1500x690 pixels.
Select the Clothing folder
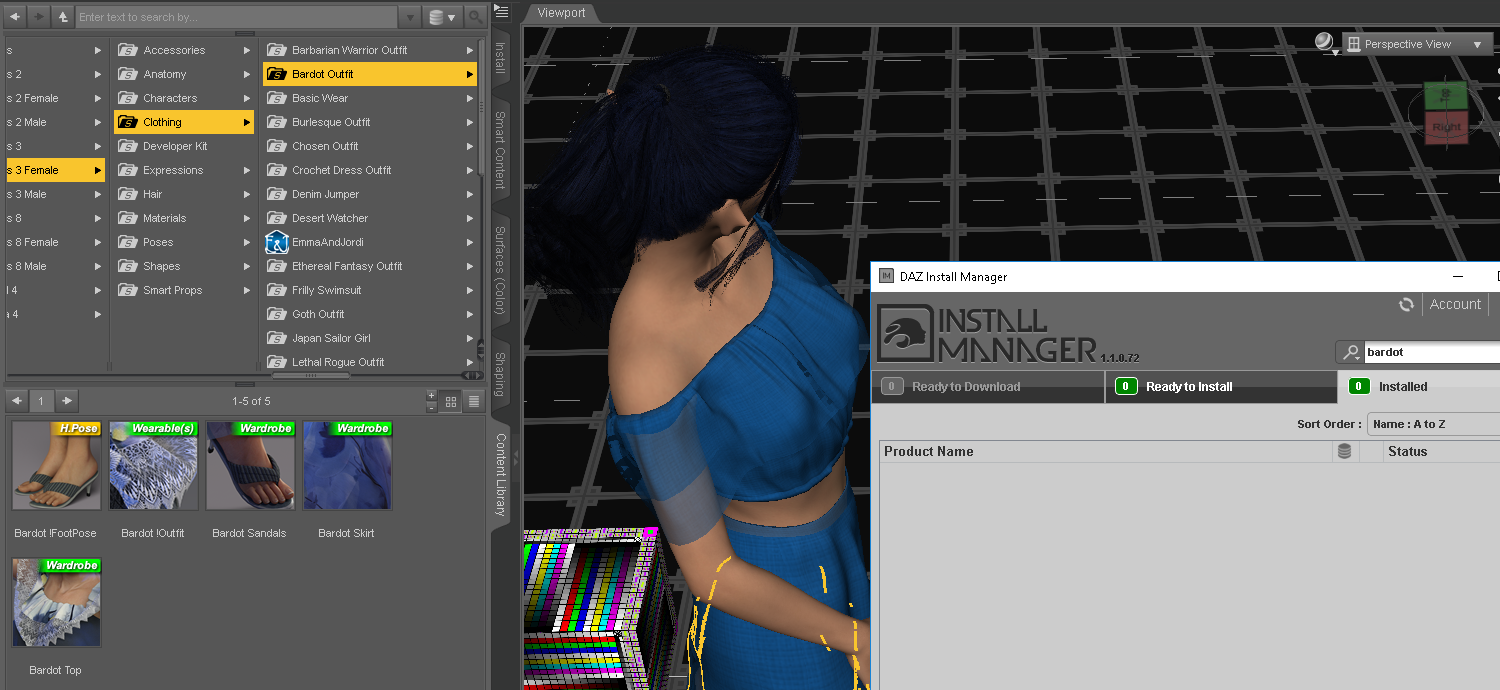[x=184, y=122]
